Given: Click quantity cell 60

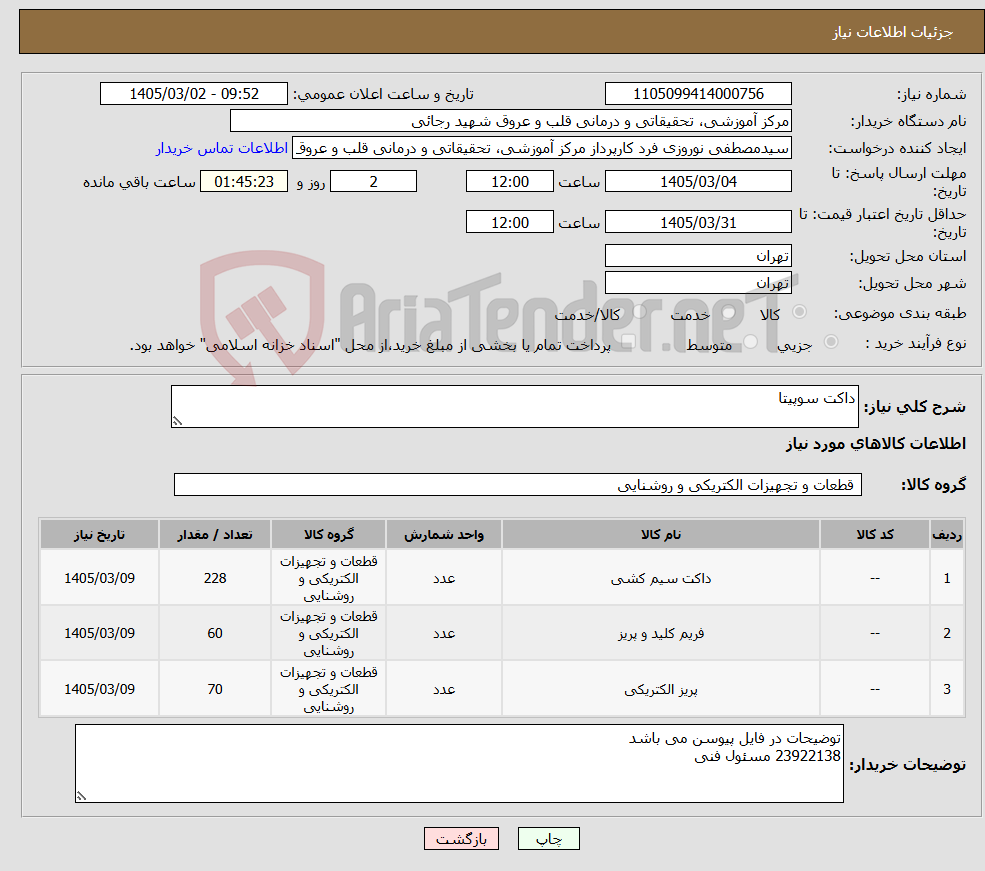Looking at the screenshot, I should coord(215,633).
